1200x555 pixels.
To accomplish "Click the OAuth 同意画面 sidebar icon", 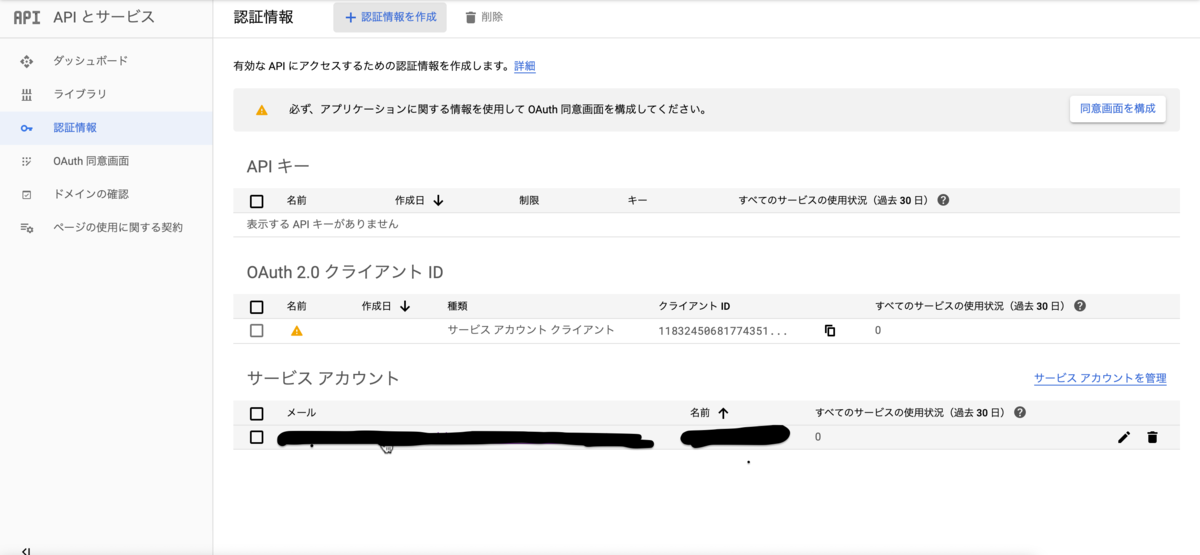I will coord(27,161).
